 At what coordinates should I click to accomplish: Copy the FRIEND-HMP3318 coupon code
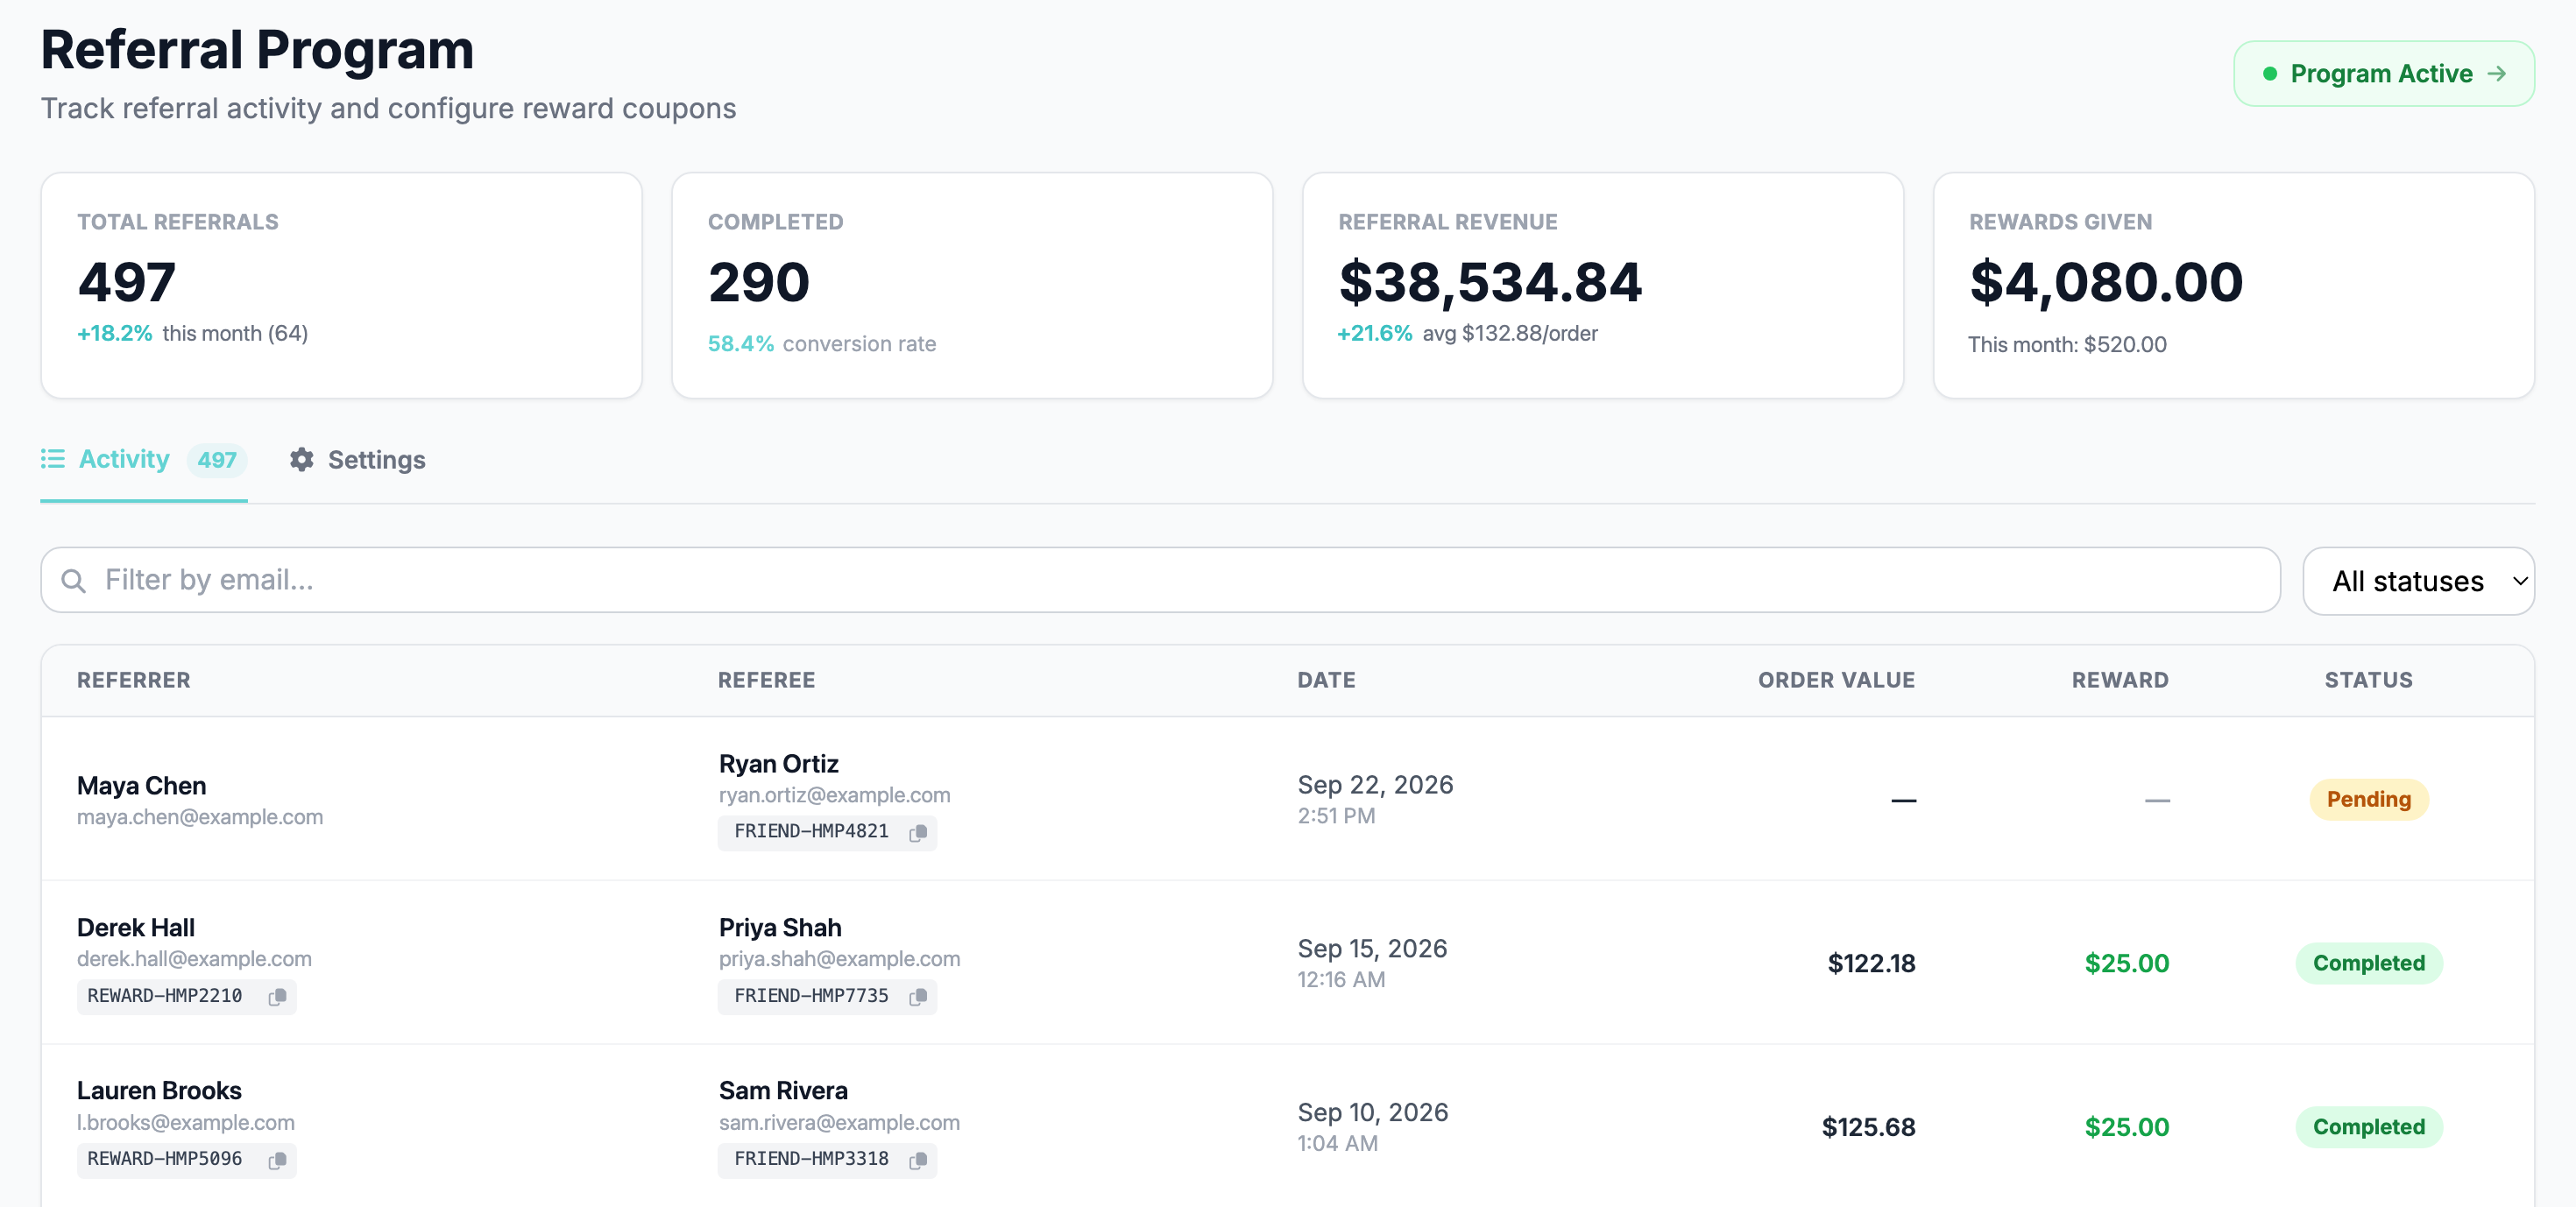tap(917, 1159)
